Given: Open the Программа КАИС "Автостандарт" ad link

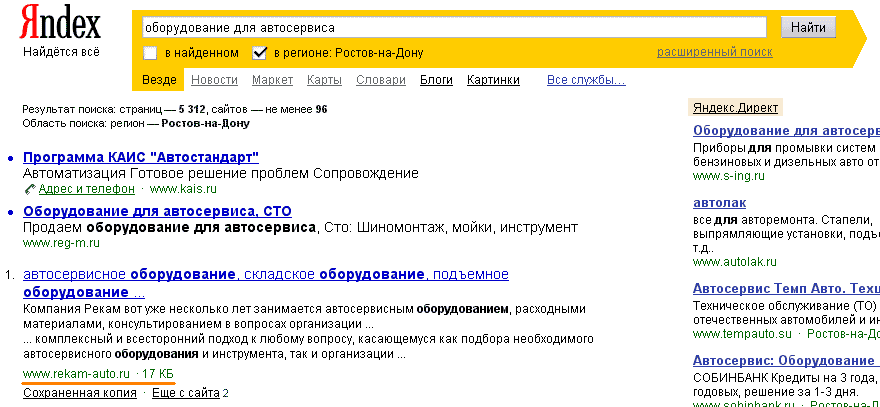Looking at the screenshot, I should [141, 157].
